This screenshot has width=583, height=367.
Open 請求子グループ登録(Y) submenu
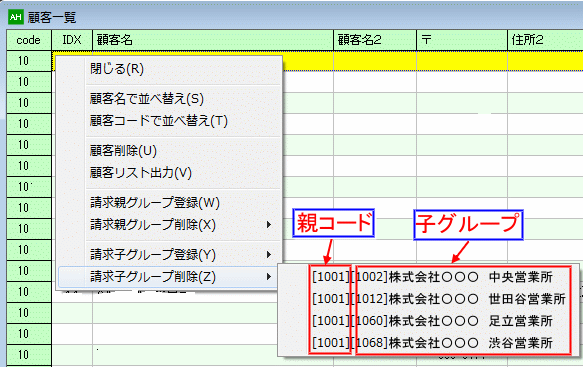pyautogui.click(x=169, y=255)
